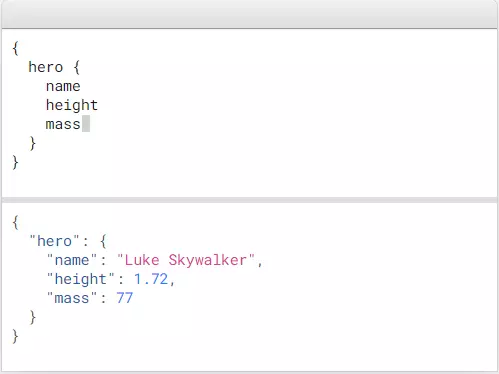Click the opening brace of the JSON result
Image resolution: width=499 pixels, height=374 pixels.
15,222
